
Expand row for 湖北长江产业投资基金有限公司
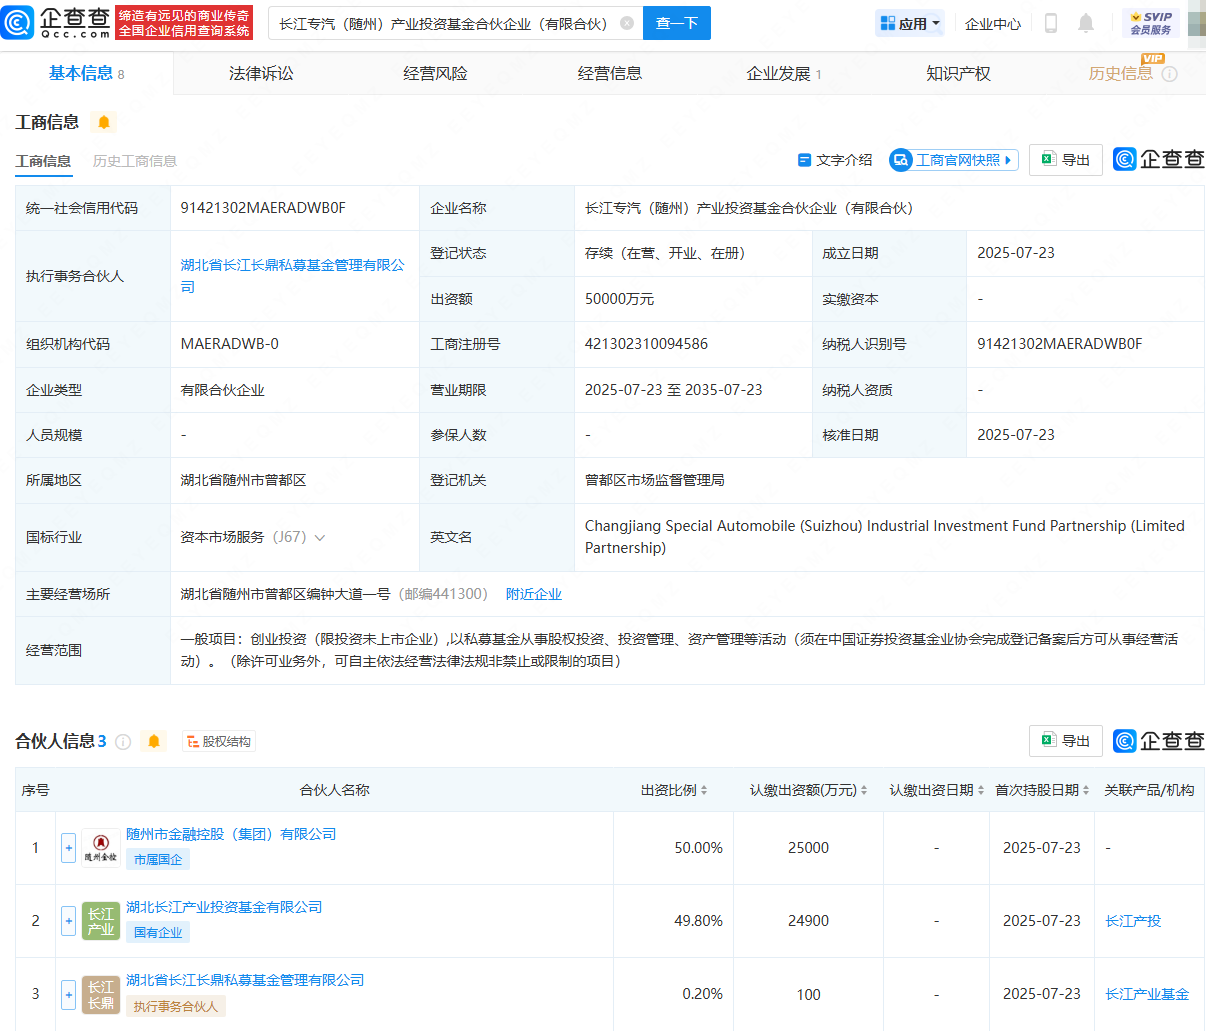pyautogui.click(x=68, y=921)
